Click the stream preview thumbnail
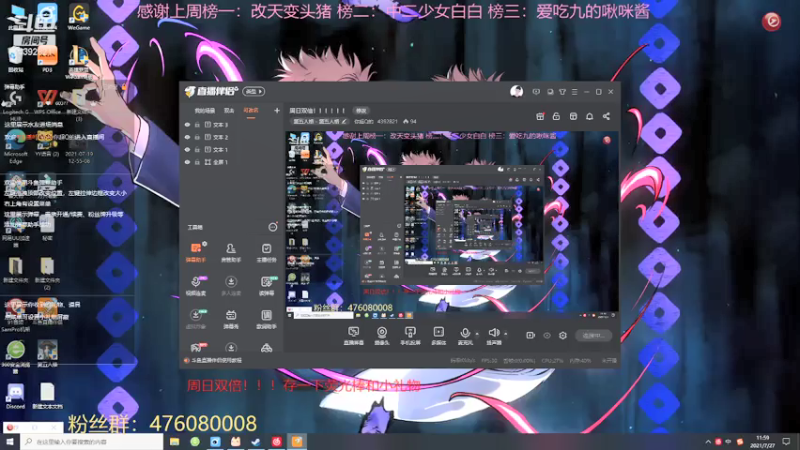This screenshot has width=800, height=450. 452,225
